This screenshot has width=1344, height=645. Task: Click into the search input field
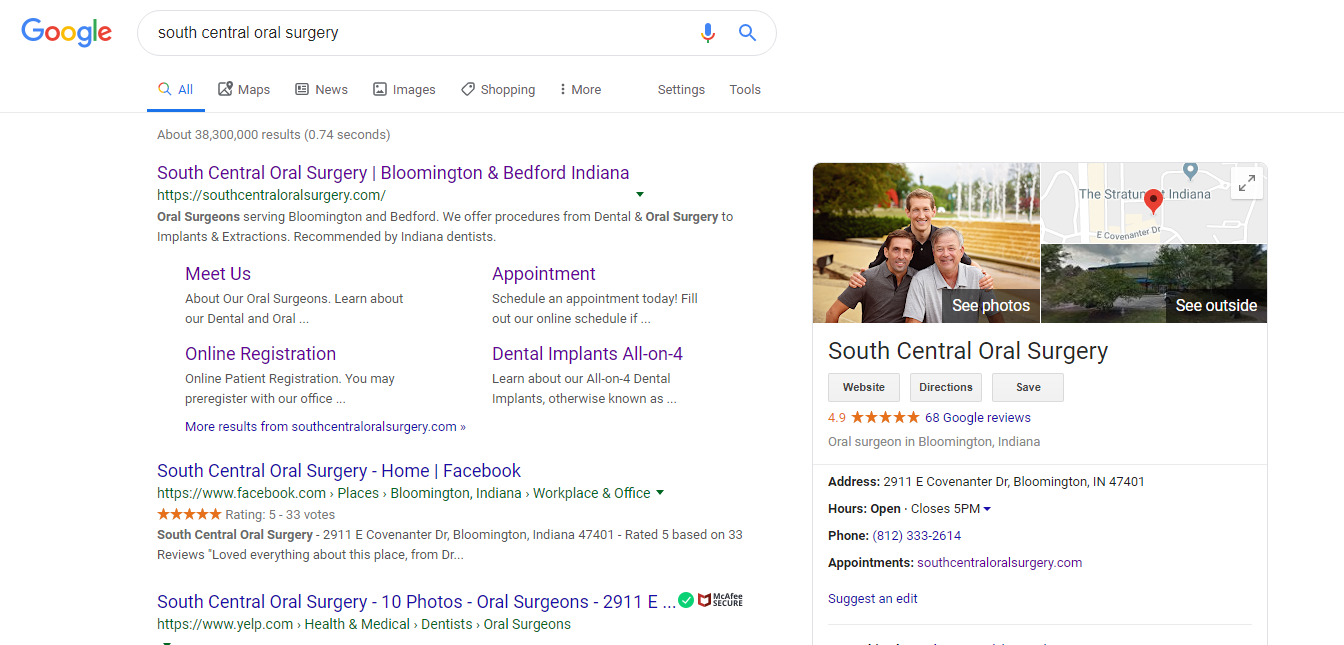[420, 33]
